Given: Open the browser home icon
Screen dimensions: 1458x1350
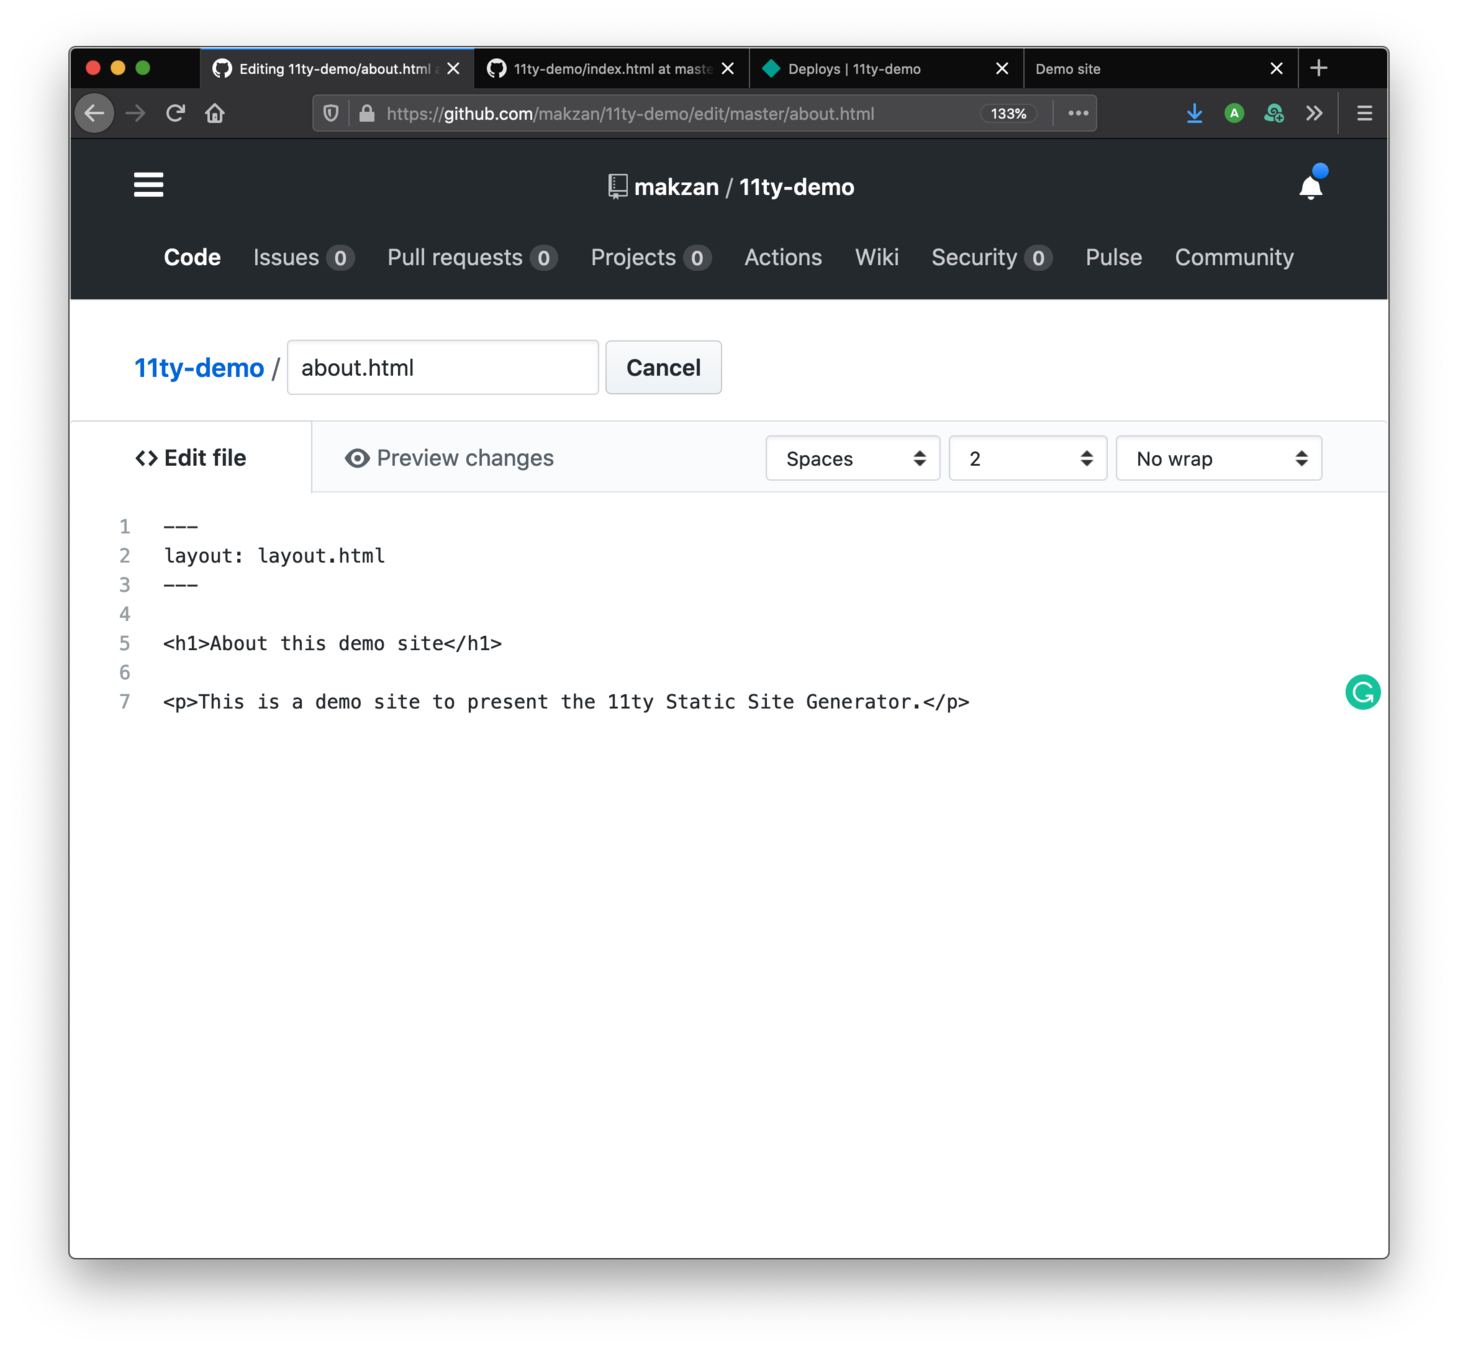Looking at the screenshot, I should tap(215, 113).
